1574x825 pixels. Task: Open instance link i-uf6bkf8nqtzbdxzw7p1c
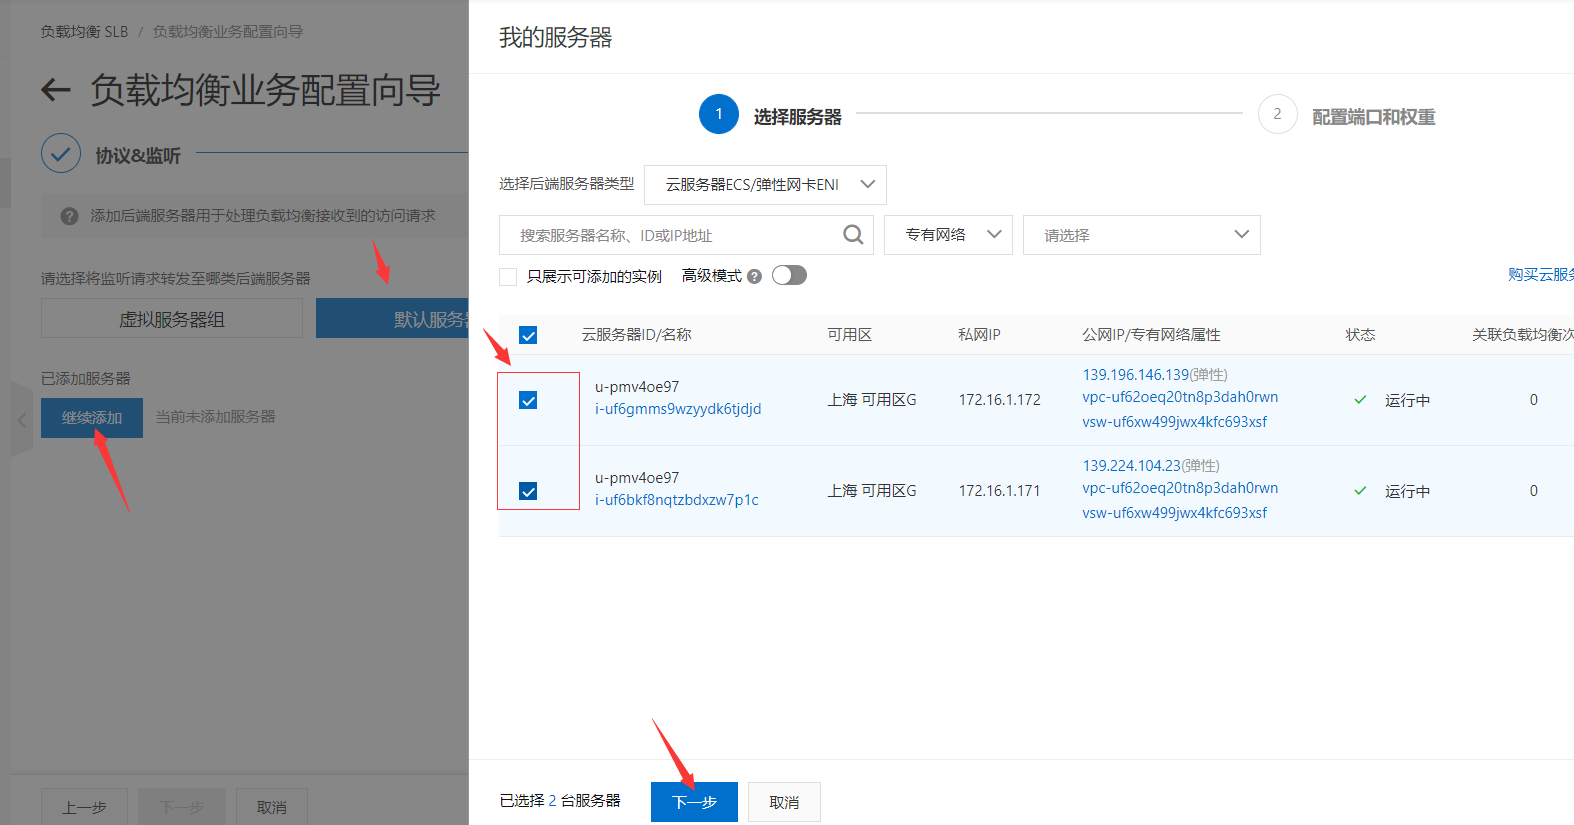pos(677,500)
